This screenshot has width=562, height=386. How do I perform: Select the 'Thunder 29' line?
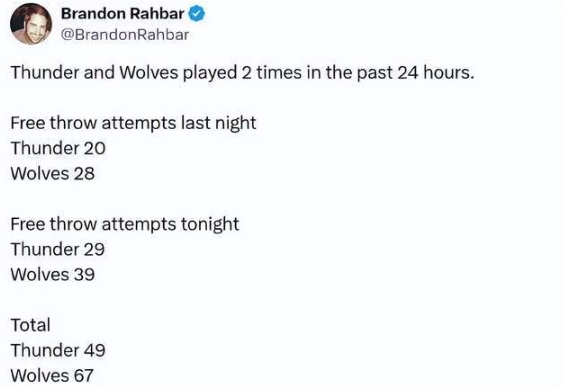[58, 249]
